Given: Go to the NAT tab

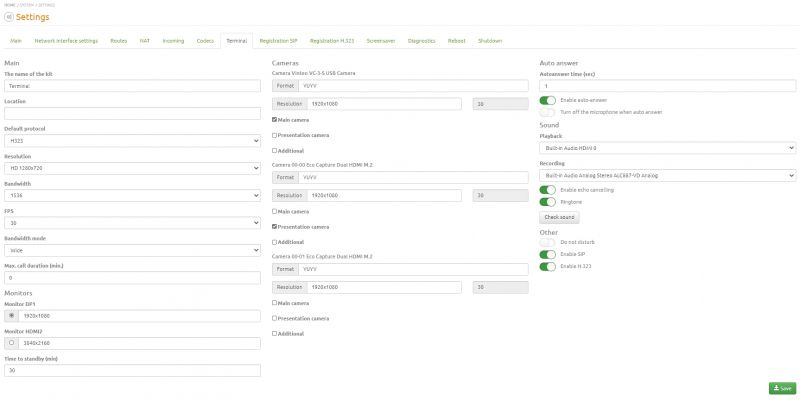Looking at the screenshot, I should [x=145, y=41].
